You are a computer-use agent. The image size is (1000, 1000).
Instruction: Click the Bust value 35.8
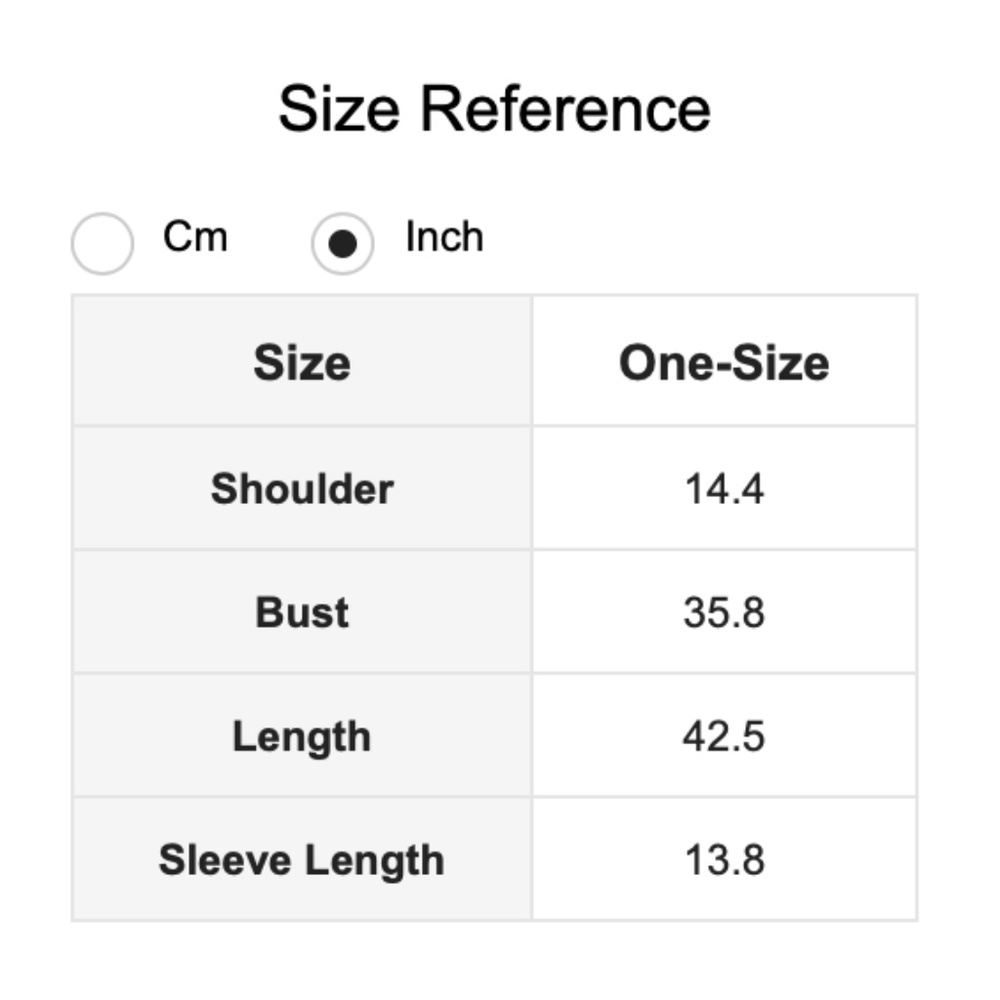[724, 612]
